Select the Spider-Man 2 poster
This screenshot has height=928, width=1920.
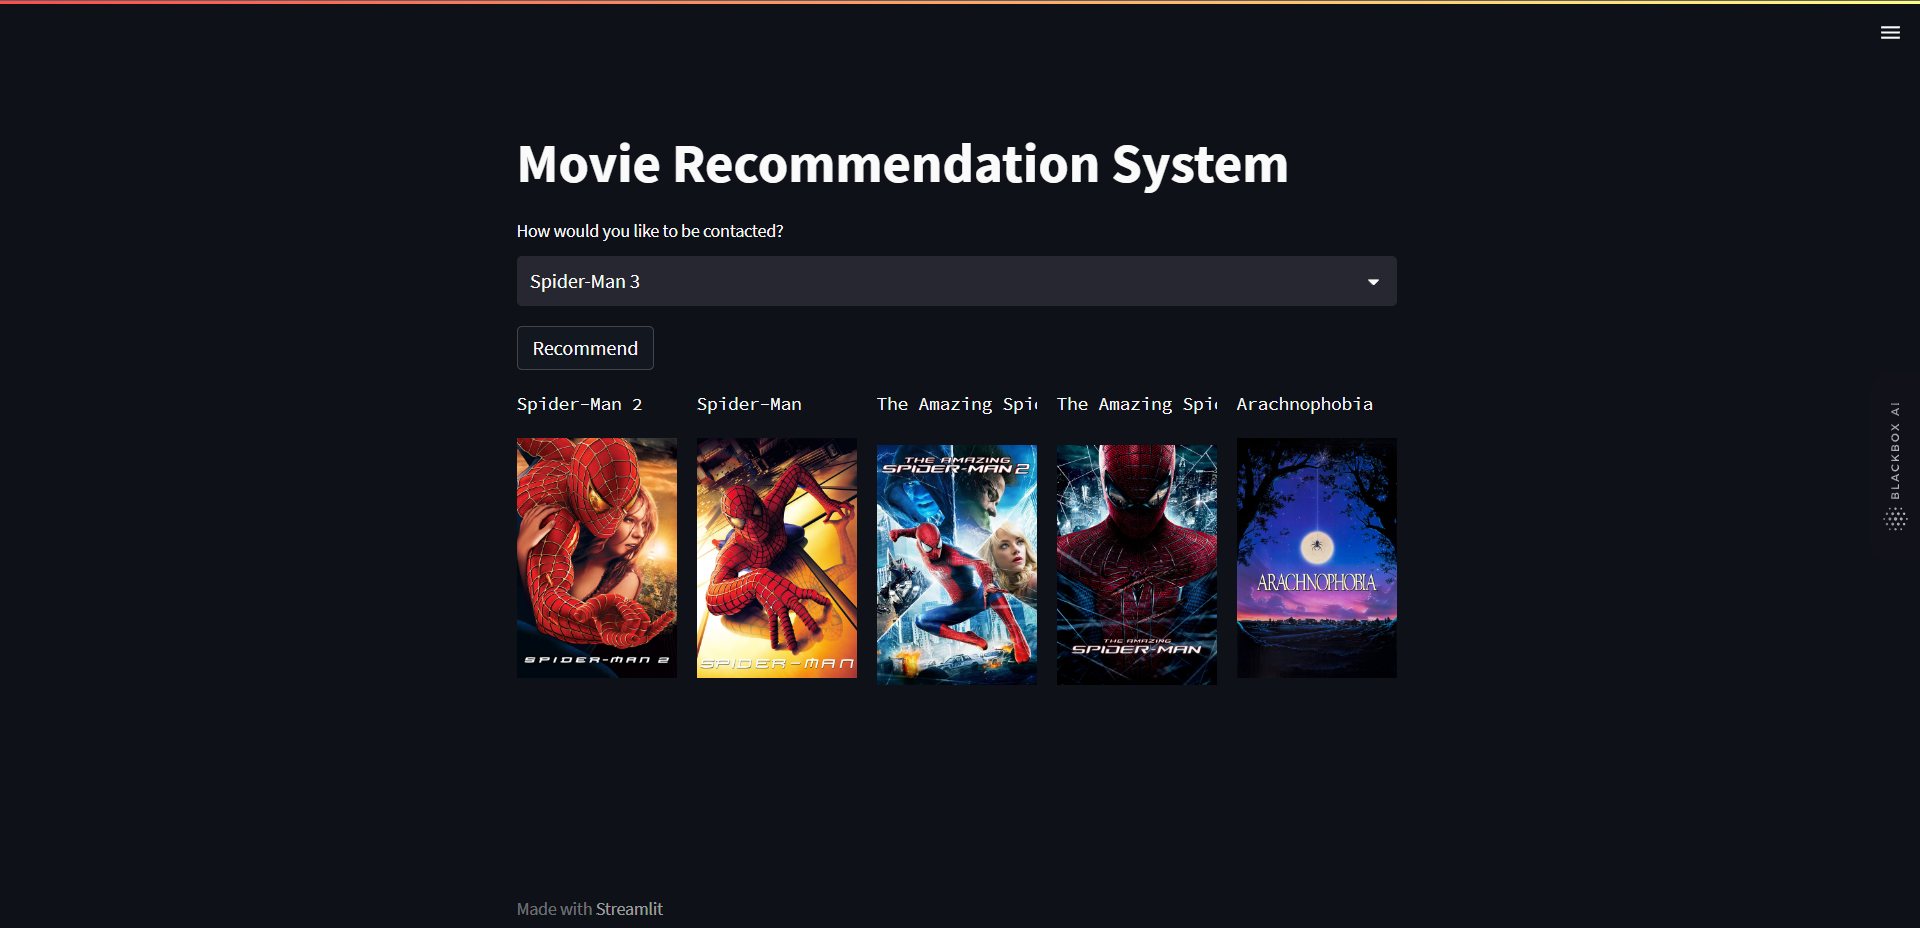597,558
